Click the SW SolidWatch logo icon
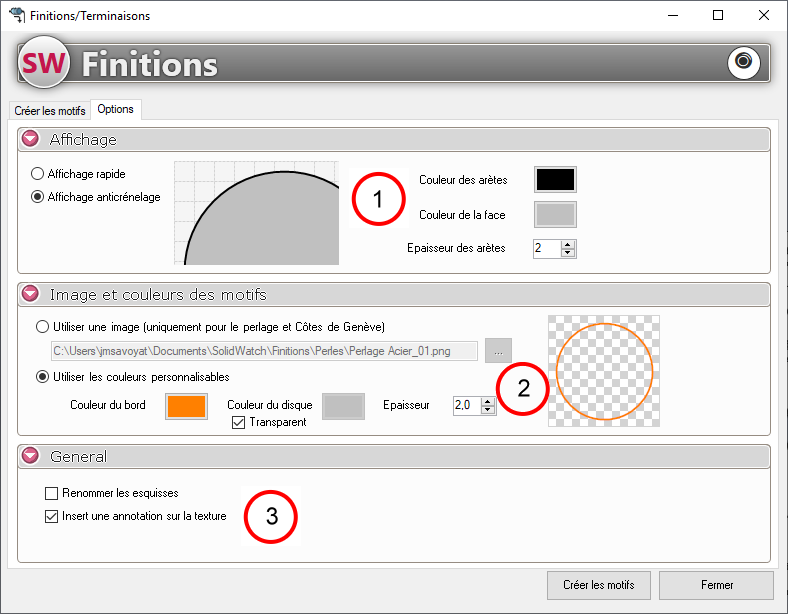 pyautogui.click(x=44, y=64)
